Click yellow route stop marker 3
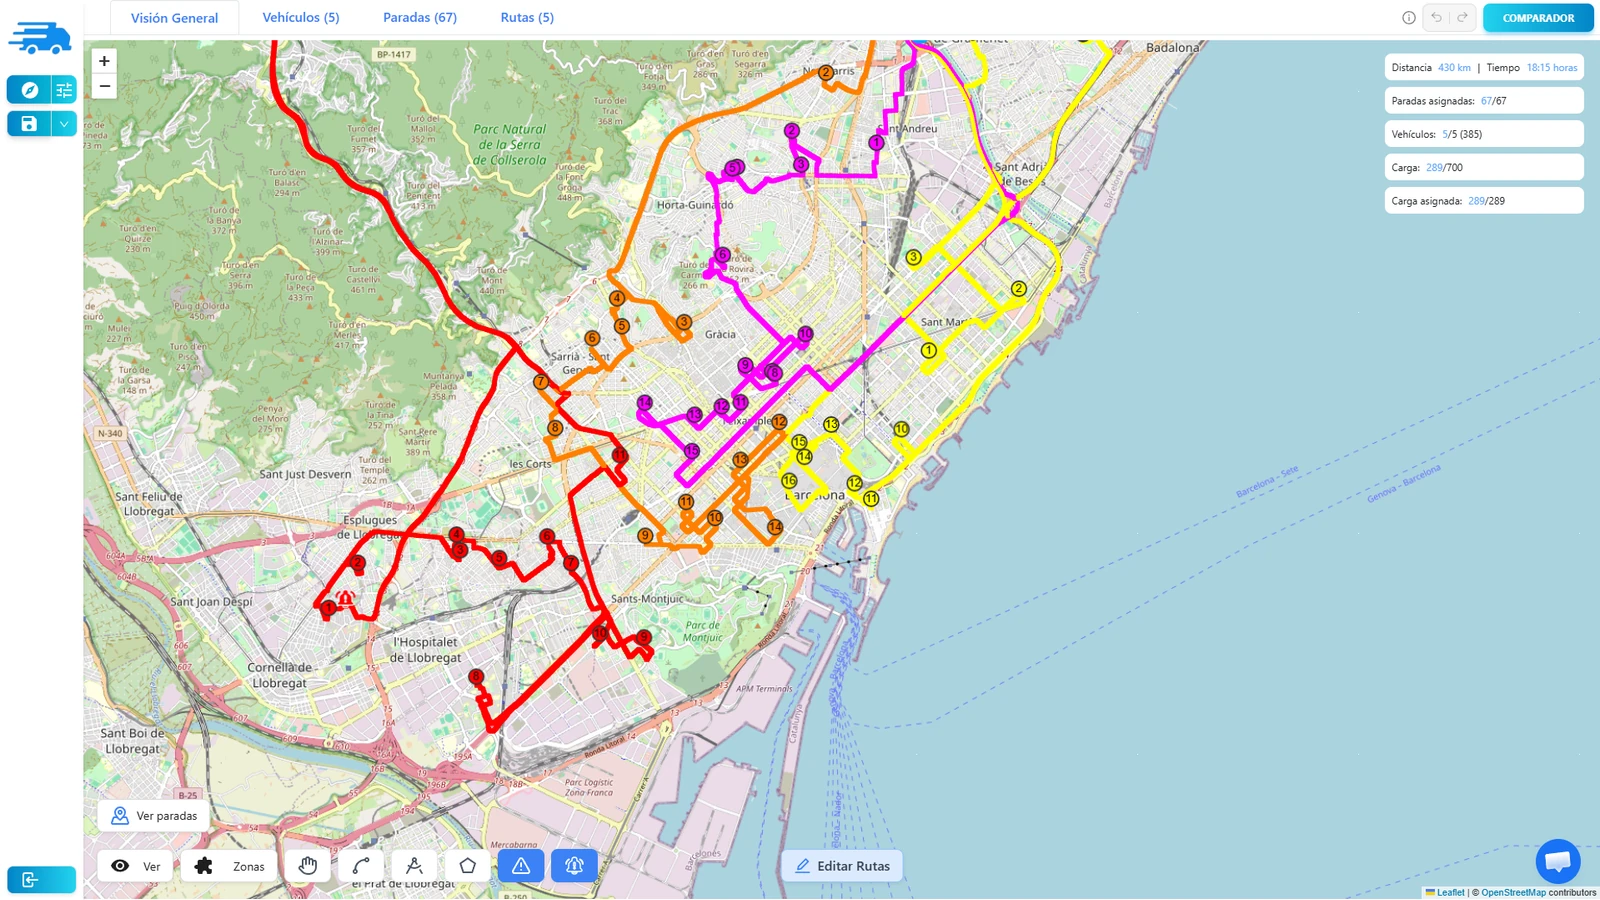The width and height of the screenshot is (1600, 900). [913, 258]
